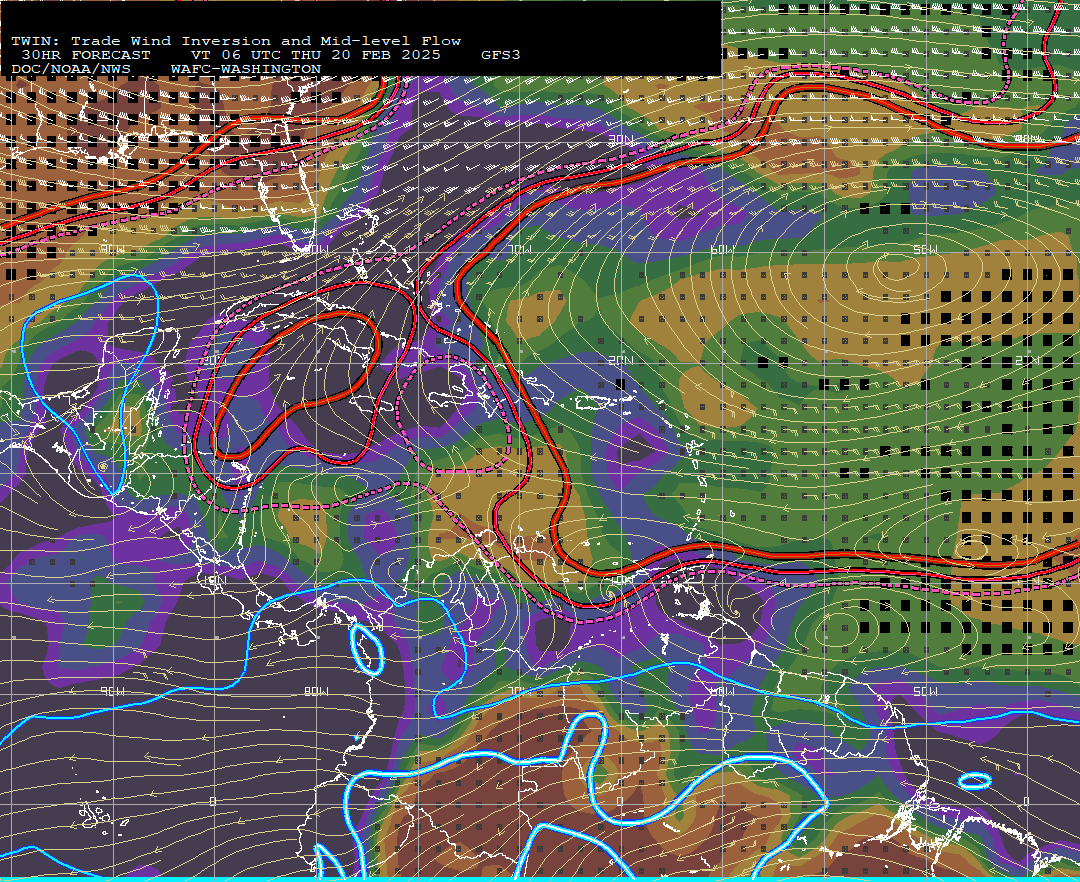Click the '80W' label by south Florida
Image resolution: width=1080 pixels, height=882 pixels.
pyautogui.click(x=317, y=249)
